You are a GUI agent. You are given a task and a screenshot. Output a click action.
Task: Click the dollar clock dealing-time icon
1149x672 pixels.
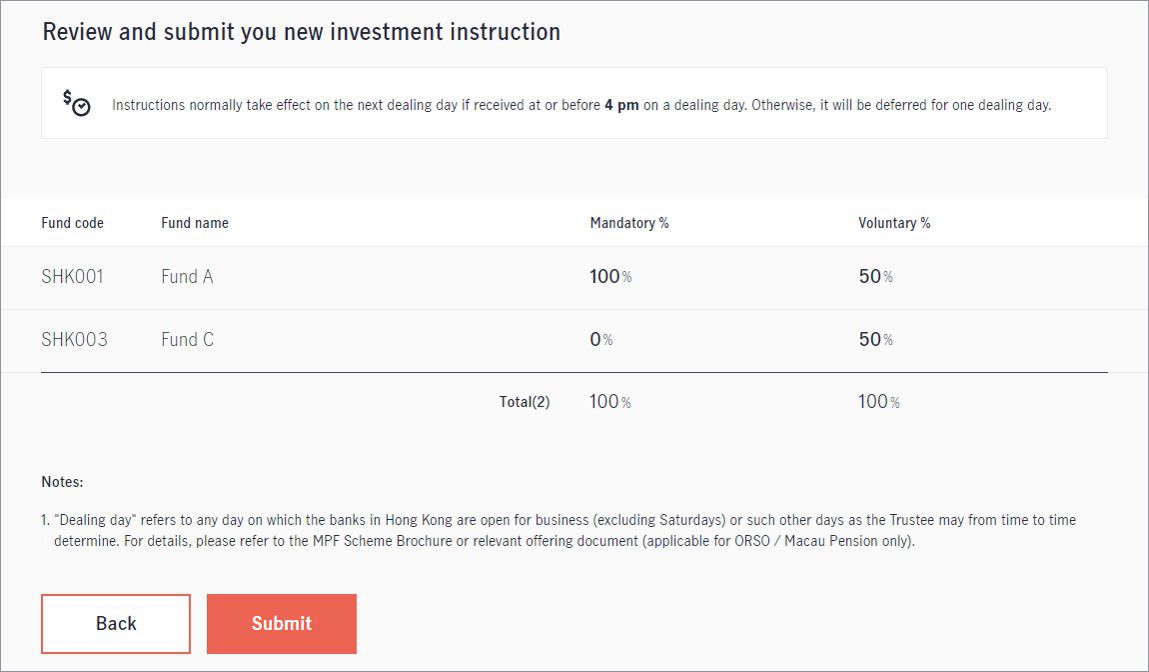(76, 103)
